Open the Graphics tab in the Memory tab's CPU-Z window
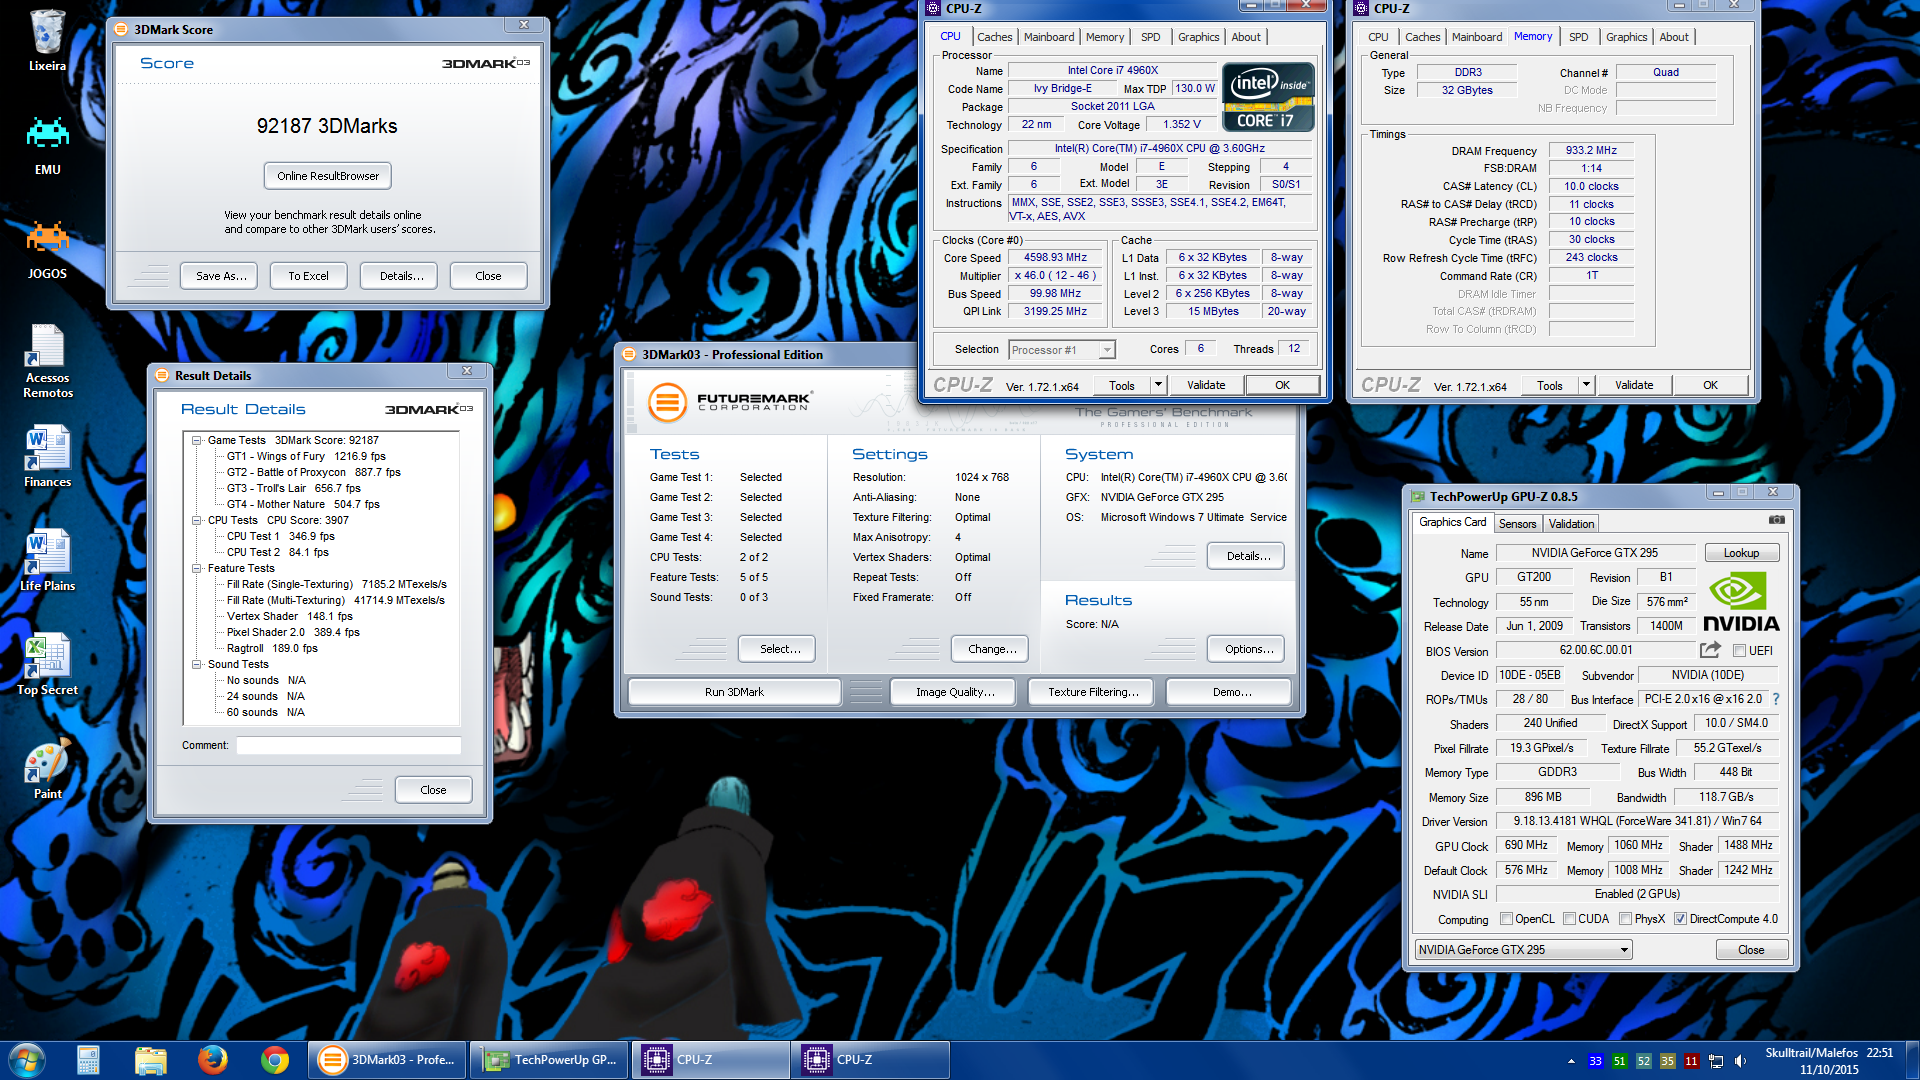The height and width of the screenshot is (1080, 1920). click(x=1626, y=37)
